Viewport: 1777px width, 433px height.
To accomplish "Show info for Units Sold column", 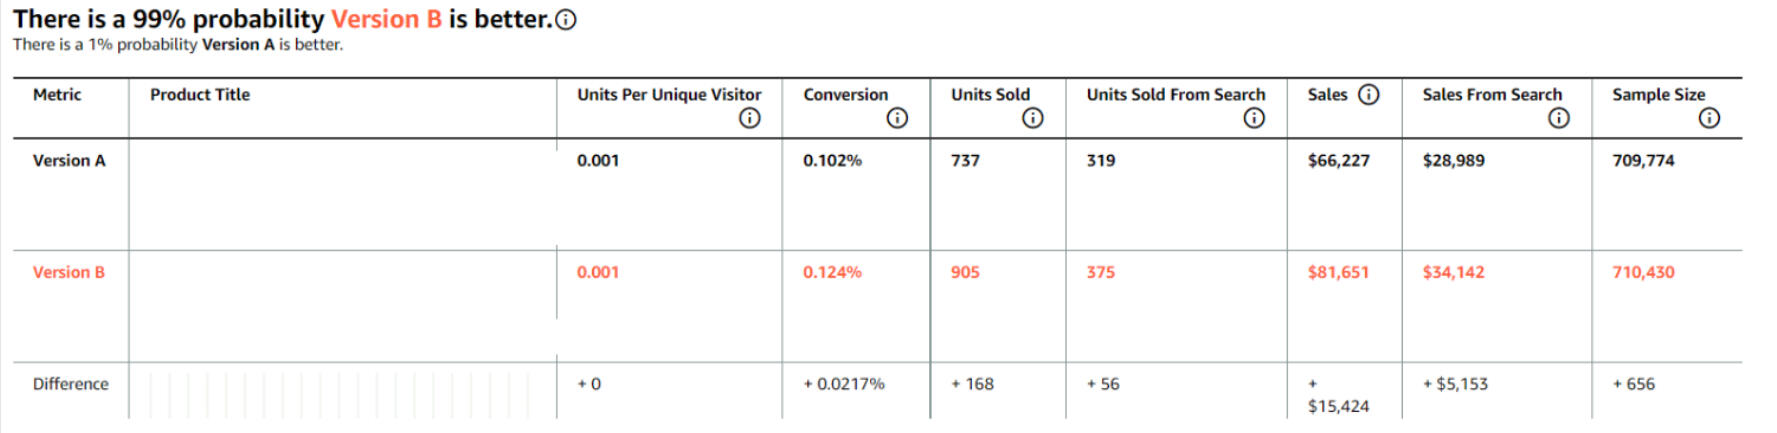I will point(1033,118).
